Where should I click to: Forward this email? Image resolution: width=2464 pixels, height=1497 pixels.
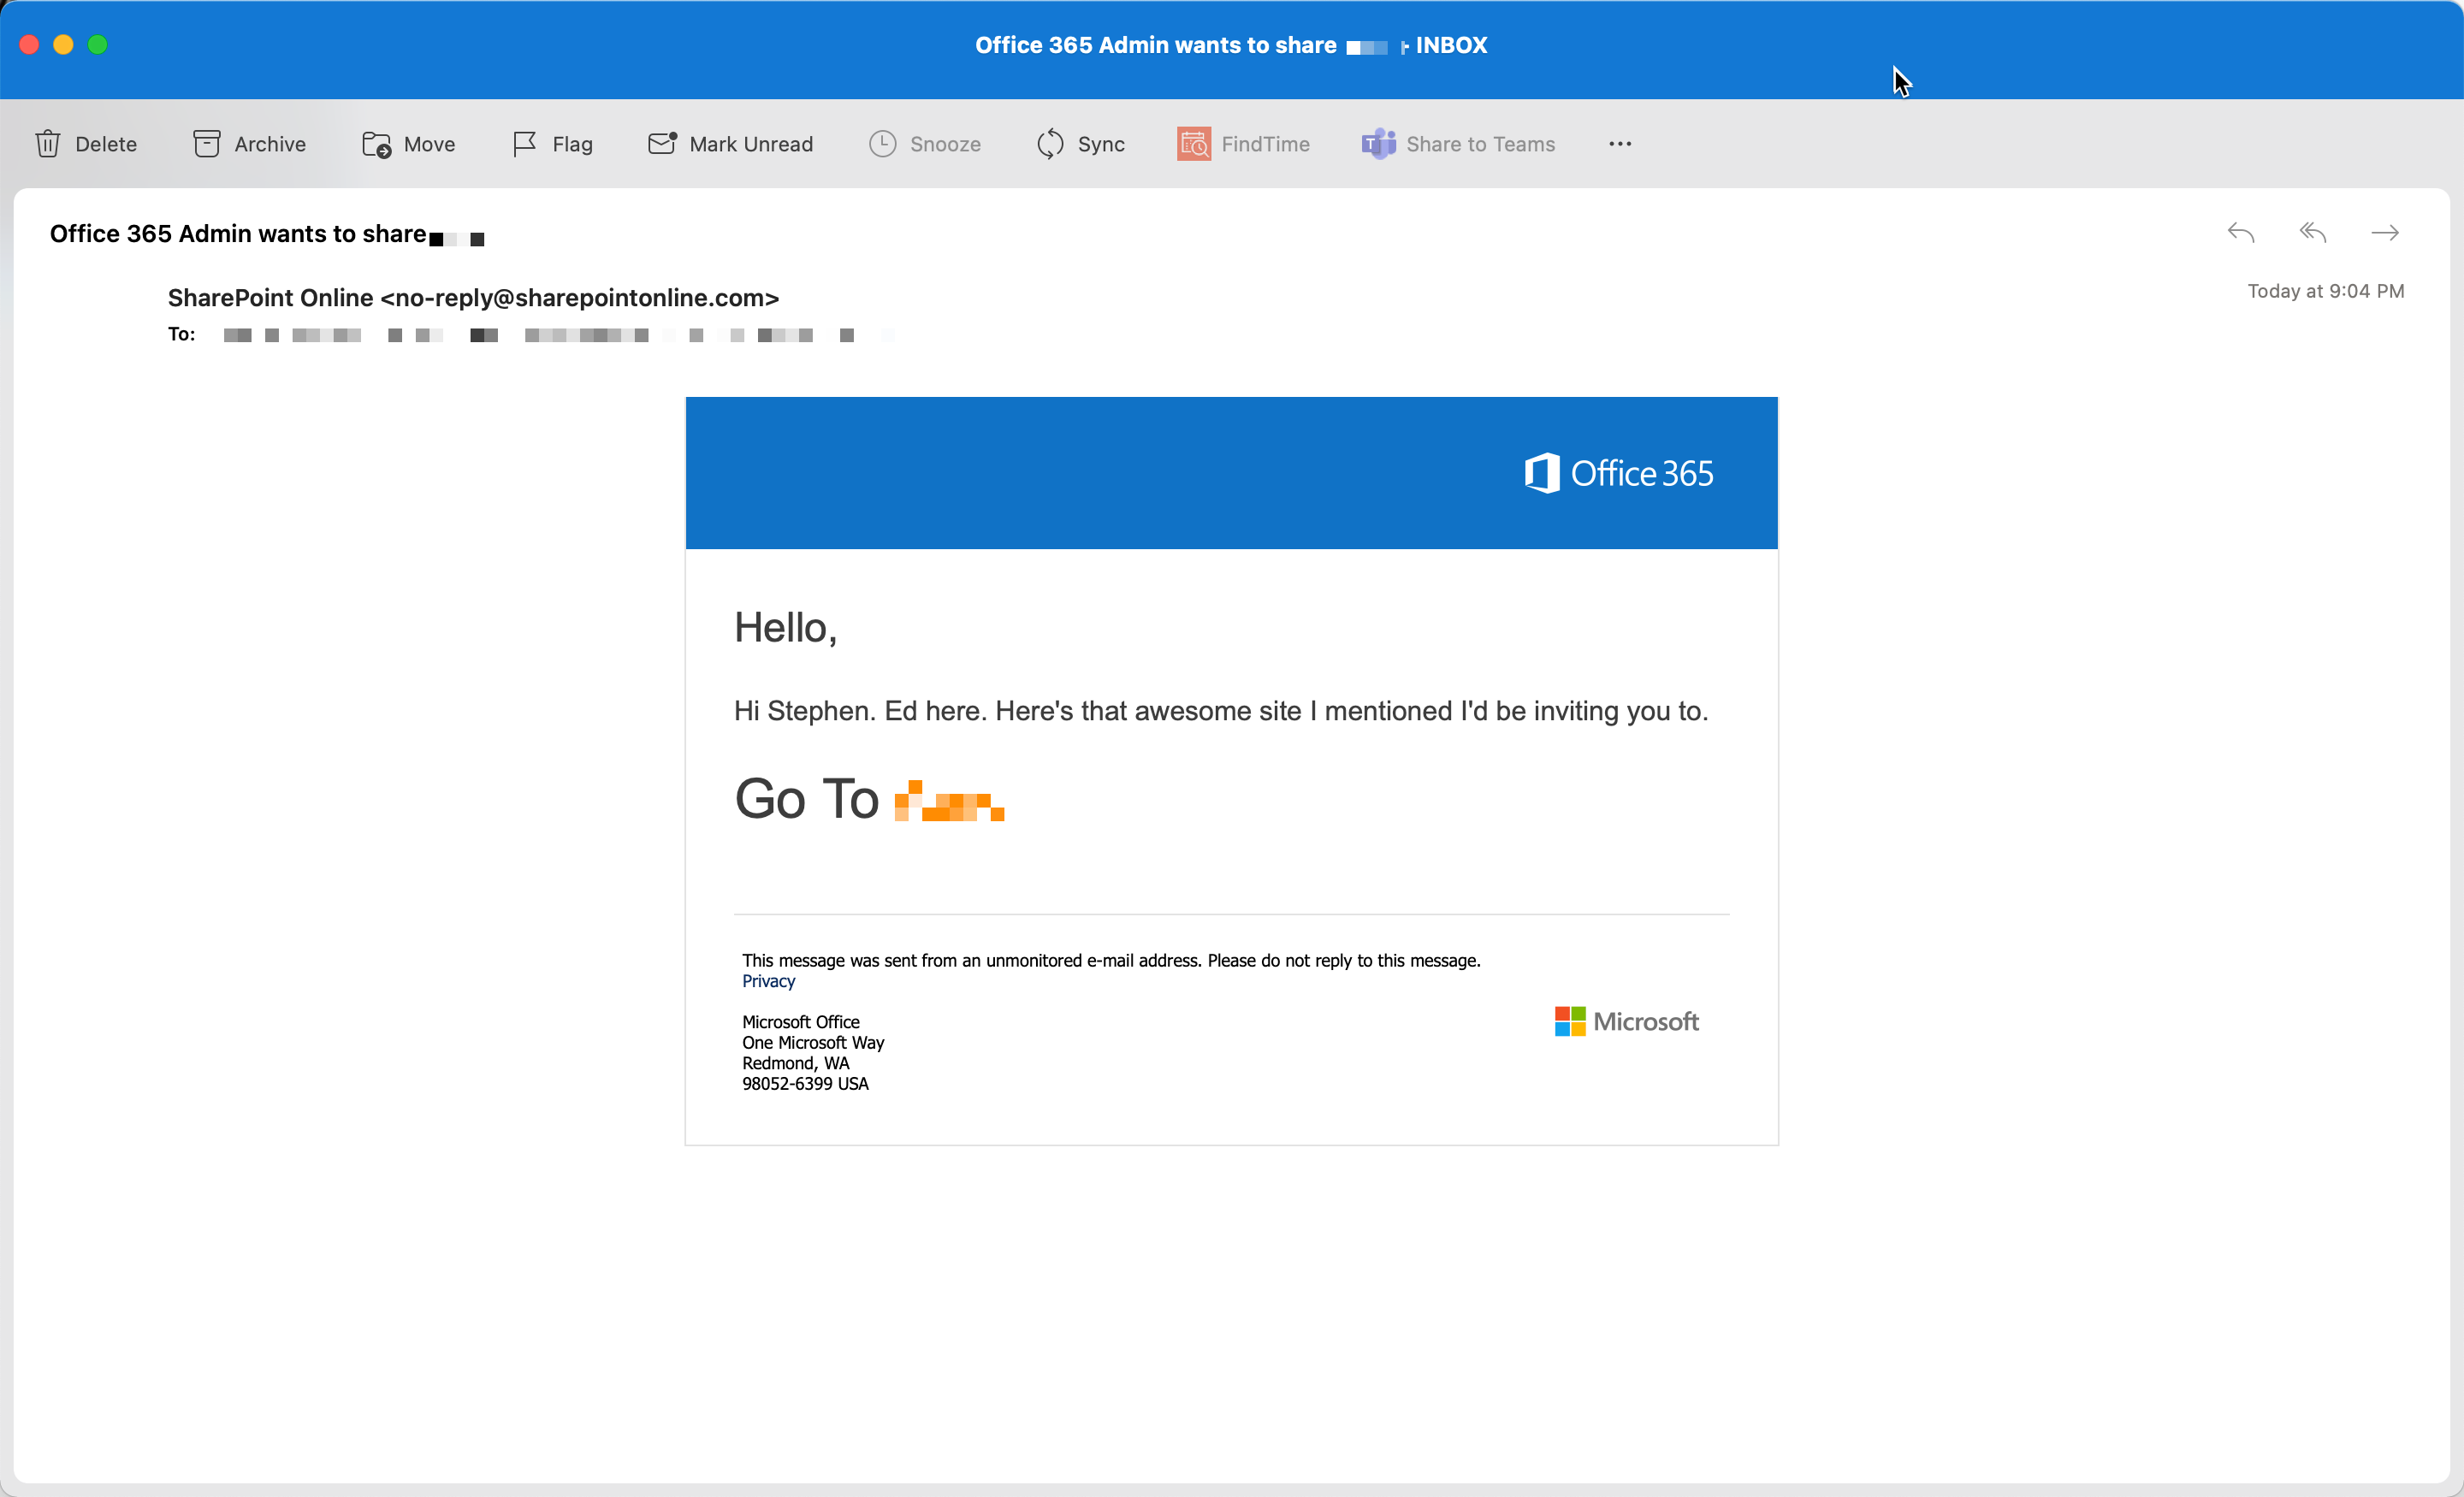point(2385,233)
